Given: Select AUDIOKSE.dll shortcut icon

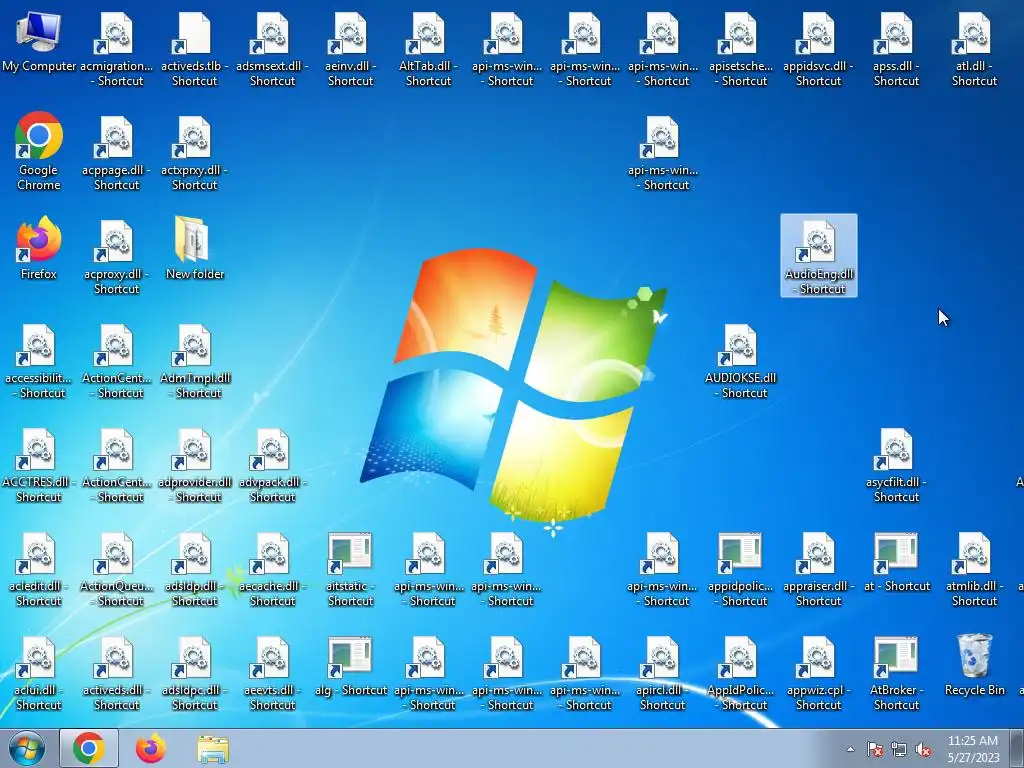Looking at the screenshot, I should click(x=741, y=361).
